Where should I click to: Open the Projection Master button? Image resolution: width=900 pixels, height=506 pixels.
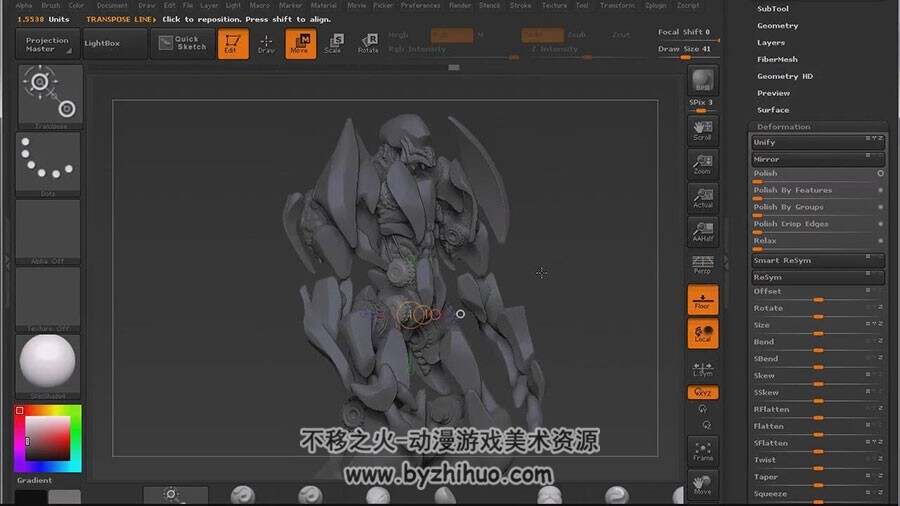click(46, 44)
